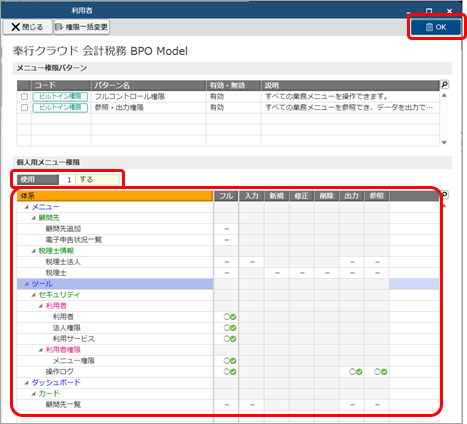Select the 顧問先追加 tree row
This screenshot has width=467, height=424.
pyautogui.click(x=115, y=229)
